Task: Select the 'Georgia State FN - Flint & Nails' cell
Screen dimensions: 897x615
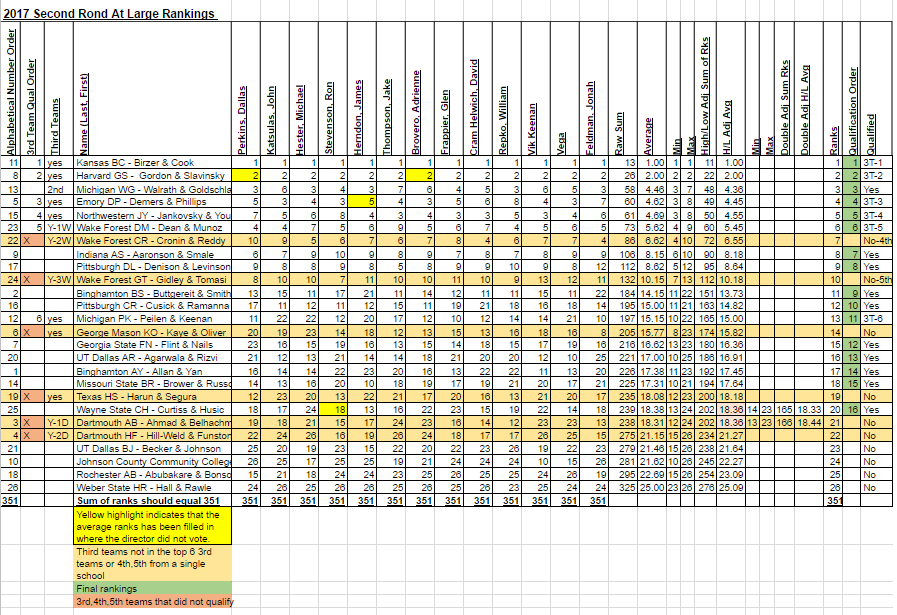Action: click(152, 344)
